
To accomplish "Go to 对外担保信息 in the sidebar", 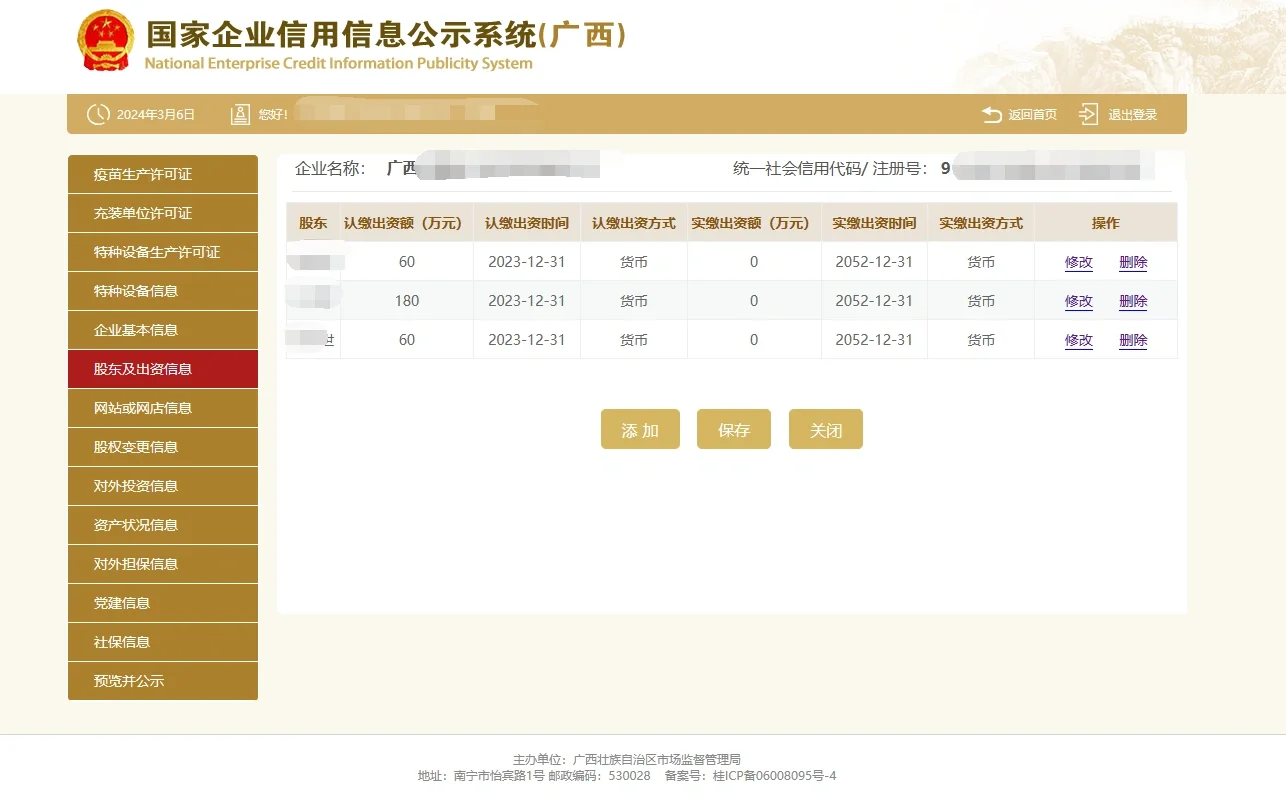I will pos(163,564).
